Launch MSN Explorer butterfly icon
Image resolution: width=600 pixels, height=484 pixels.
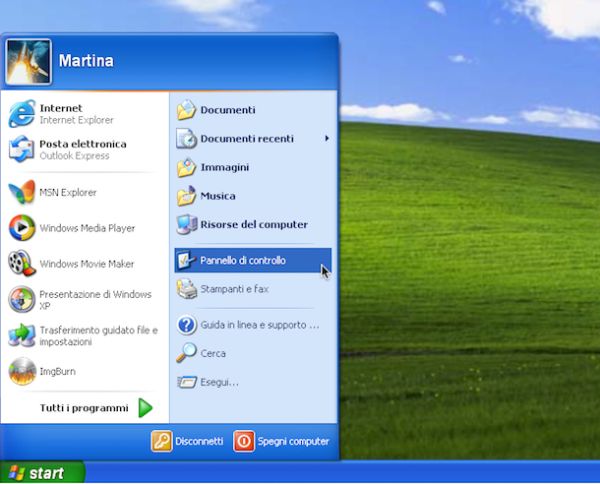[x=22, y=192]
